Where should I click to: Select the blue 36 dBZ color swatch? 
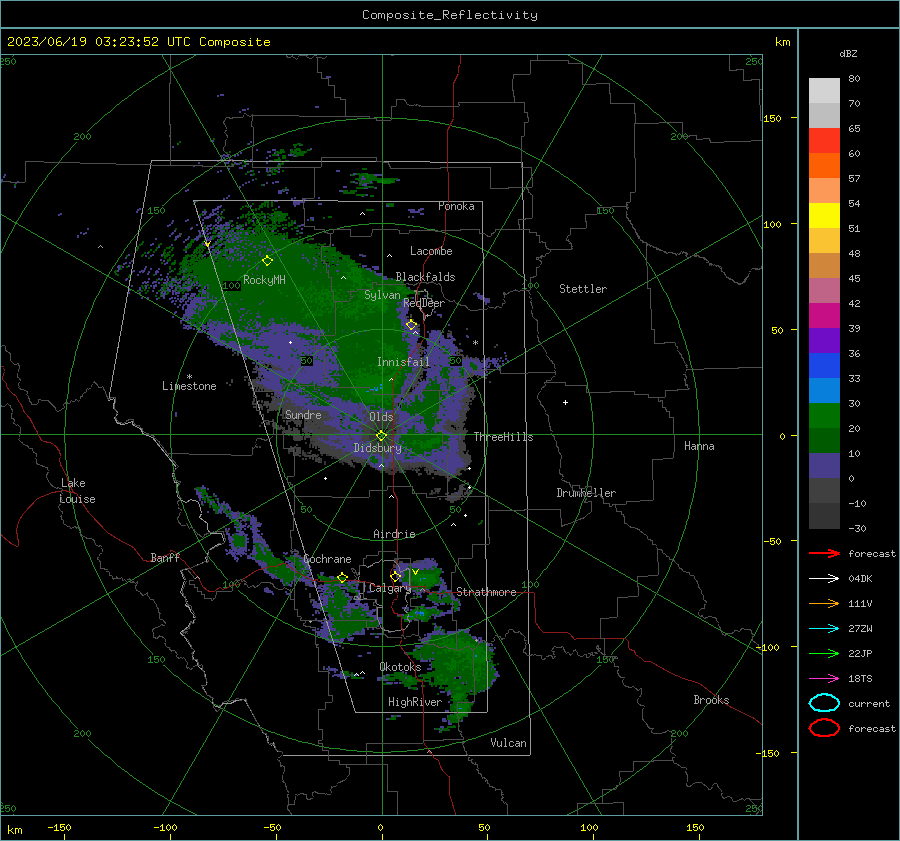point(824,366)
